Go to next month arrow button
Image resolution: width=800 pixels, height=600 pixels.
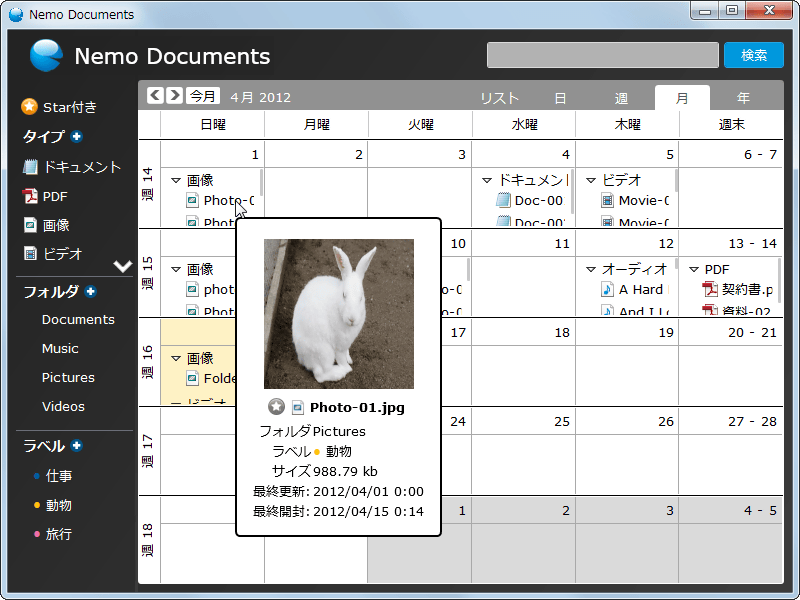pos(174,95)
